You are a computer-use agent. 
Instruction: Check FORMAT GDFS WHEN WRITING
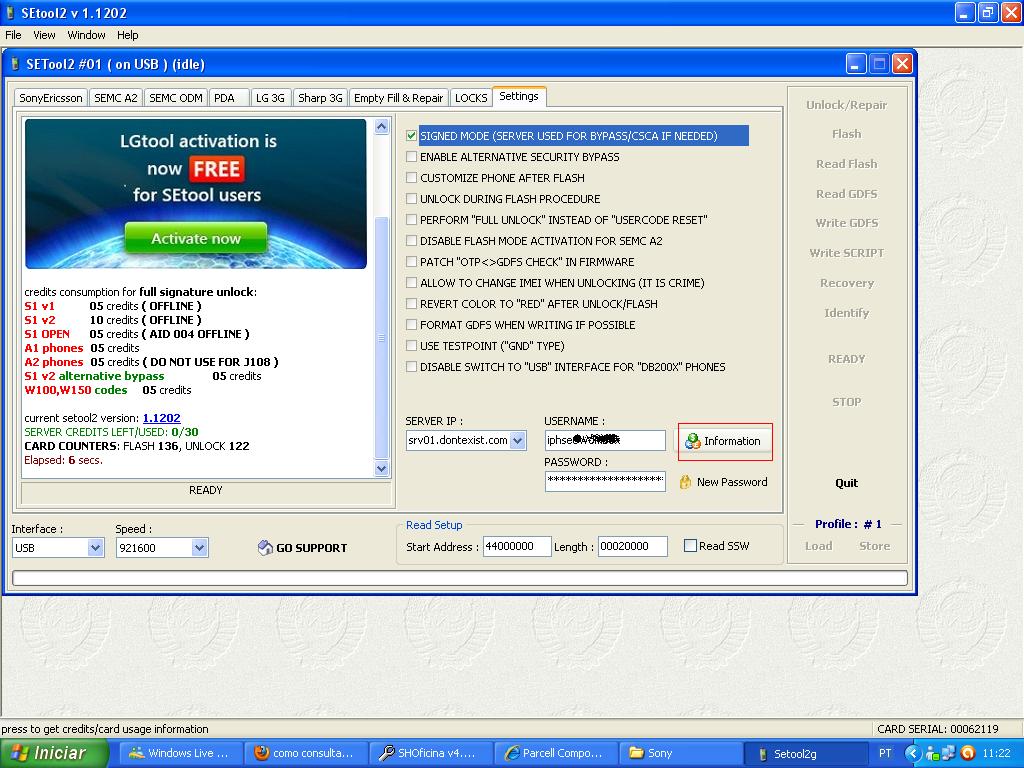tap(411, 325)
